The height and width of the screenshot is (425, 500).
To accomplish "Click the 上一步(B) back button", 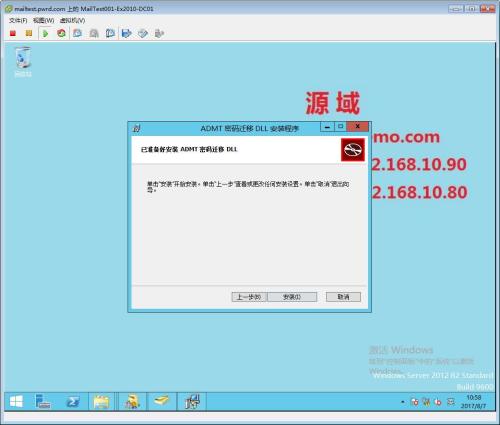I will [x=249, y=297].
